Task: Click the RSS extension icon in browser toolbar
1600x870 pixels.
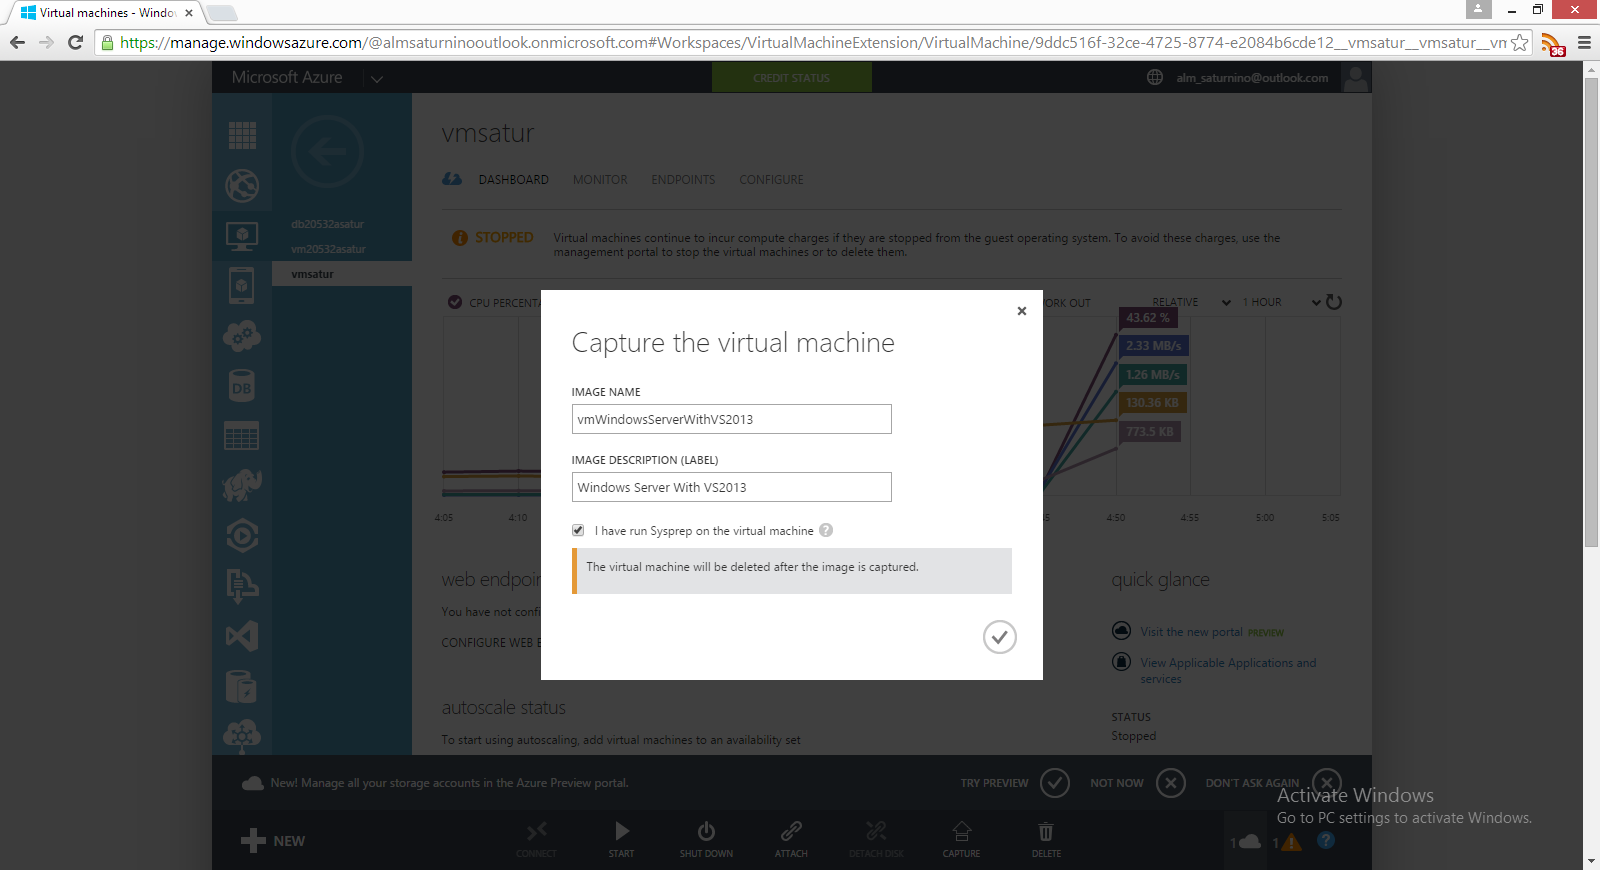Action: (1553, 44)
